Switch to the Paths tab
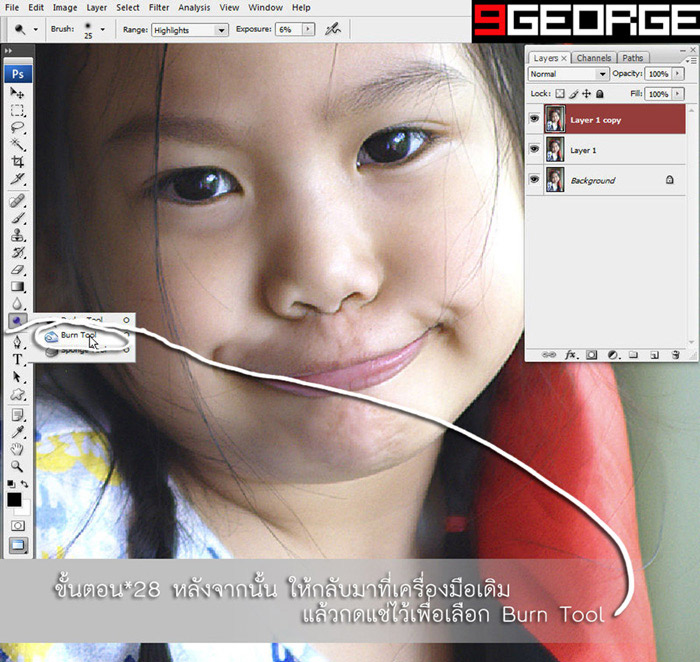The width and height of the screenshot is (700, 662). [x=633, y=58]
